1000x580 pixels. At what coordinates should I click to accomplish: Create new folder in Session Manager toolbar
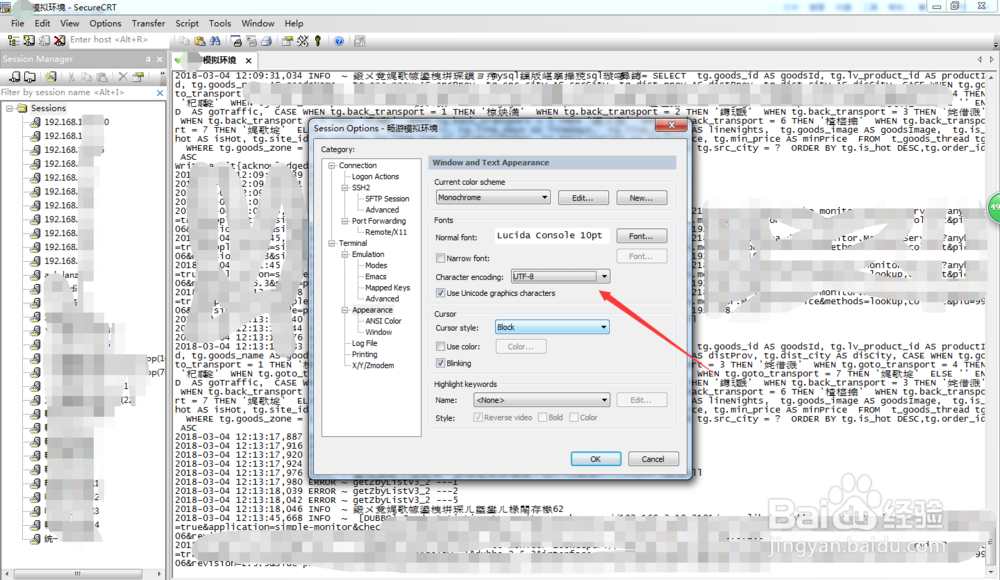click(x=29, y=77)
